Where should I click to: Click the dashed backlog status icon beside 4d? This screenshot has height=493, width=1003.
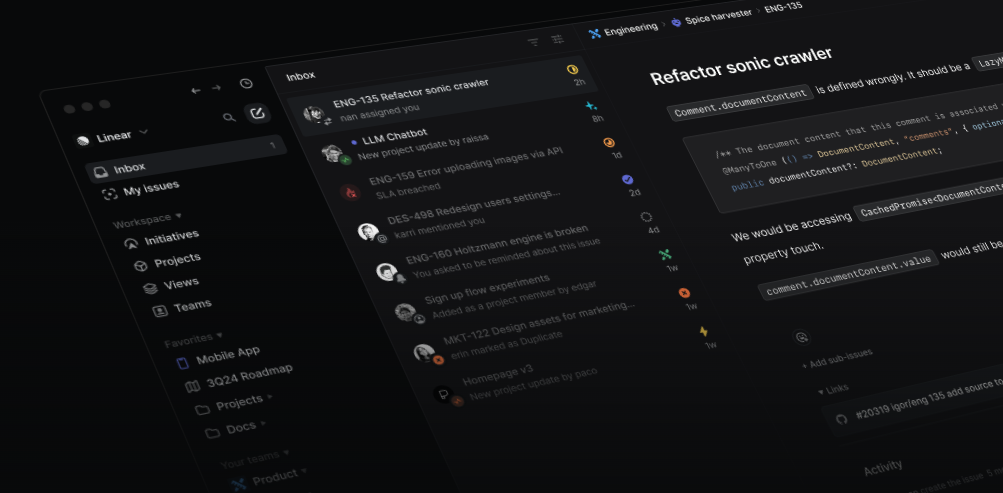click(646, 217)
